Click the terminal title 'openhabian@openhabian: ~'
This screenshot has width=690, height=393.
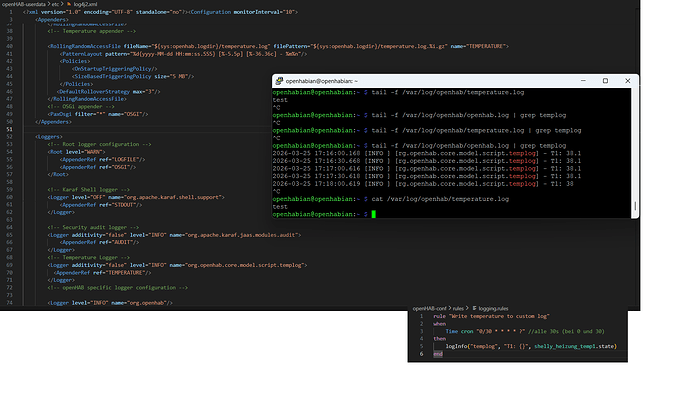322,81
